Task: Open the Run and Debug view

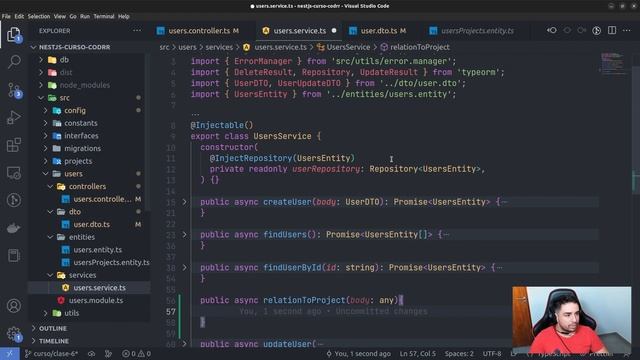Action: [x=14, y=118]
